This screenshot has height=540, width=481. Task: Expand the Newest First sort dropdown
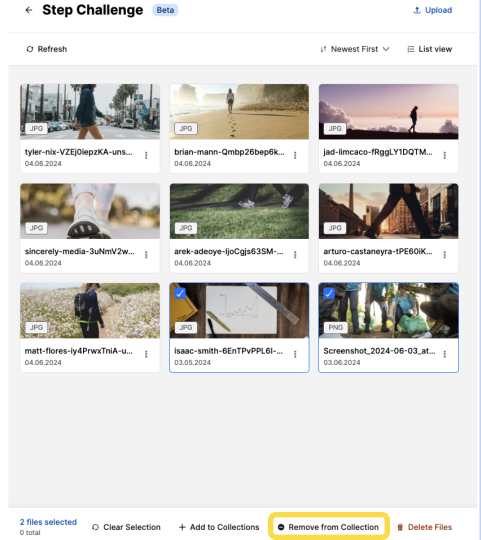coord(355,49)
